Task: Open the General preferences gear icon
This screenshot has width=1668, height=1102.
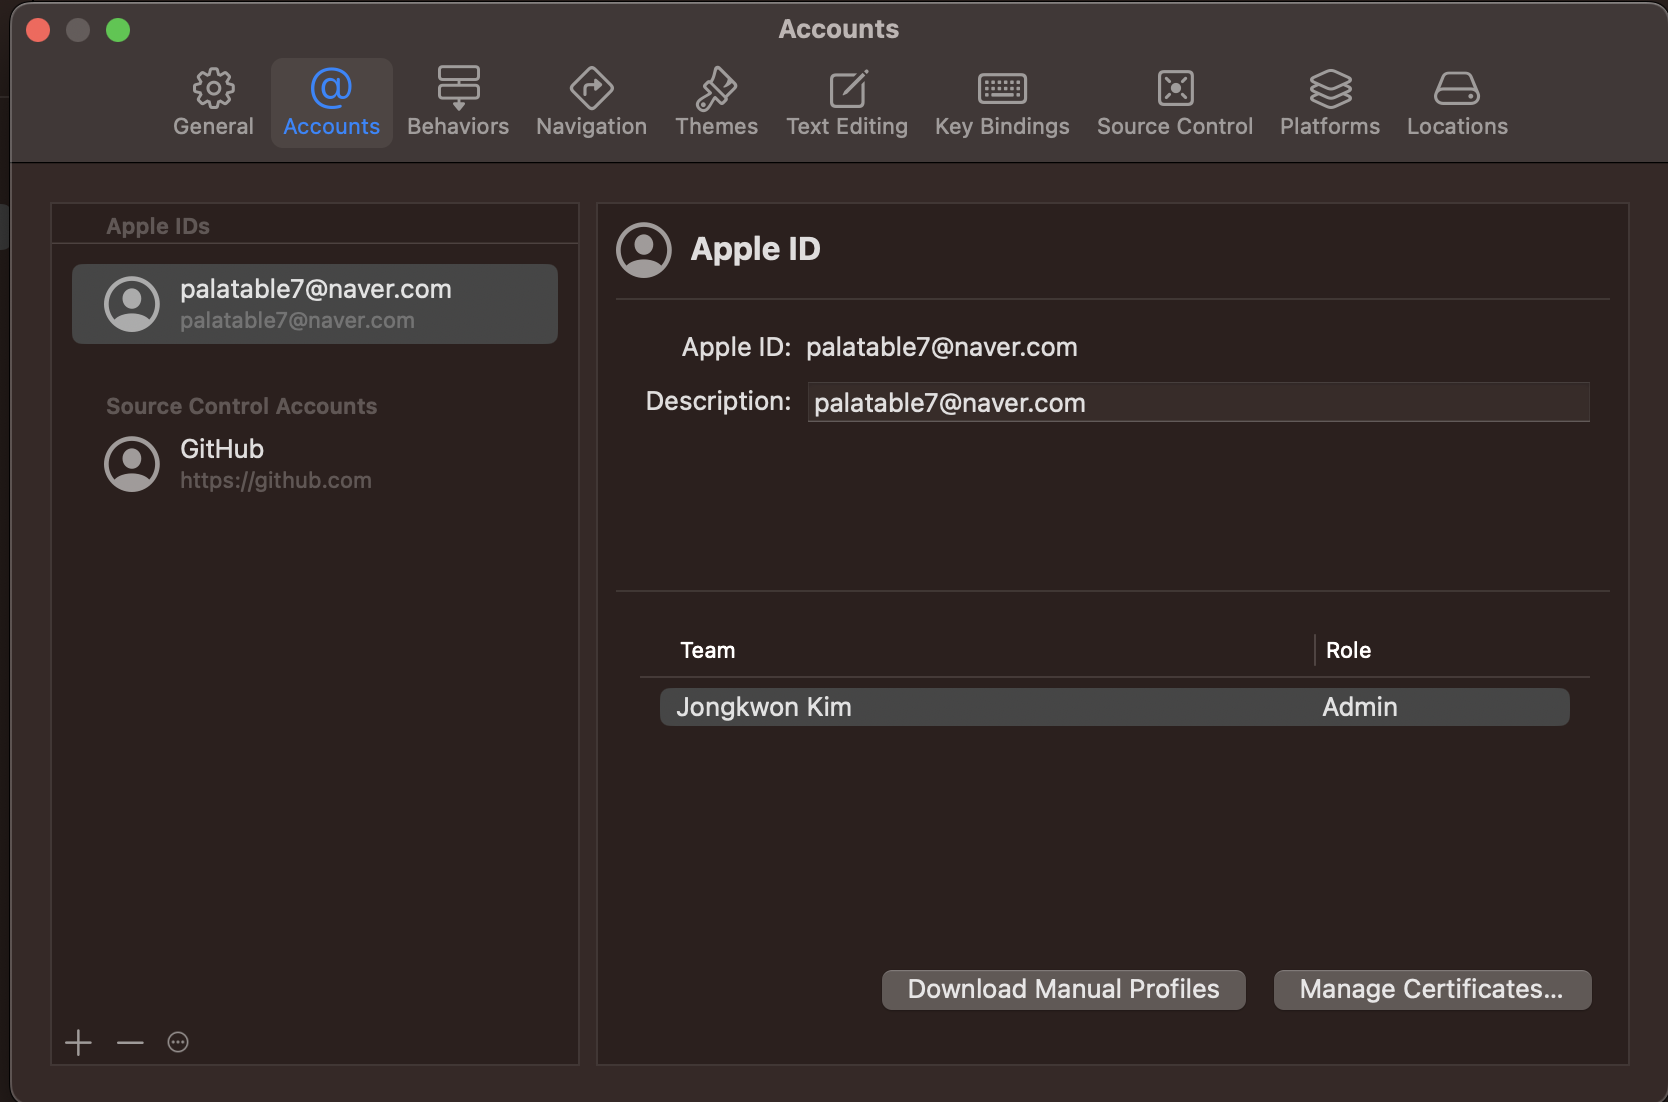Action: tap(213, 88)
